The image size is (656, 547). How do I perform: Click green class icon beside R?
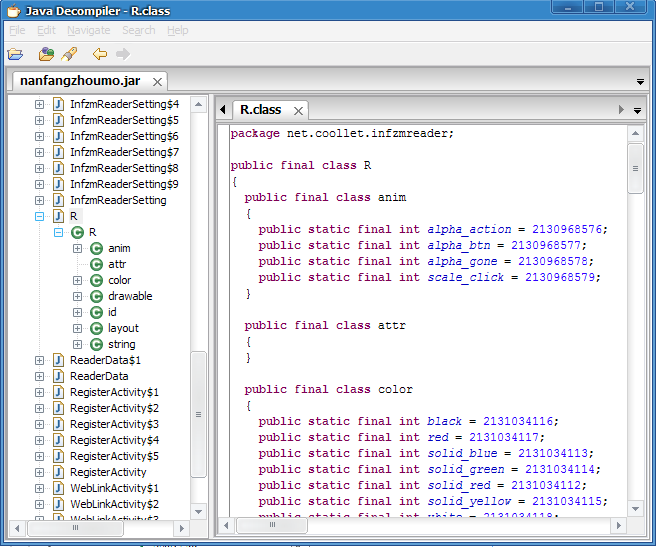tap(77, 232)
